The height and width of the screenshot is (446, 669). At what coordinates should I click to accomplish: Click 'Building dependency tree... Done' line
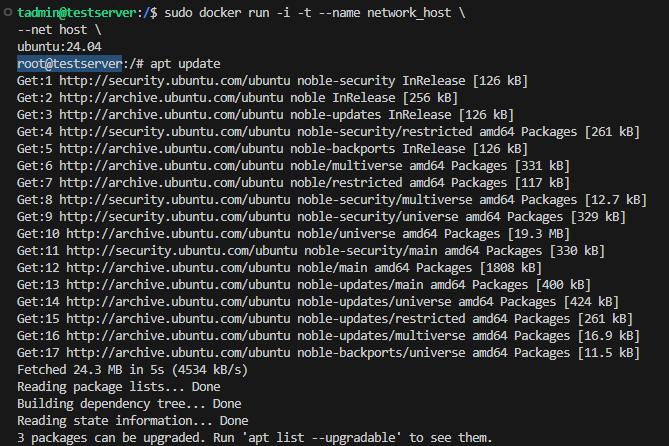point(129,404)
